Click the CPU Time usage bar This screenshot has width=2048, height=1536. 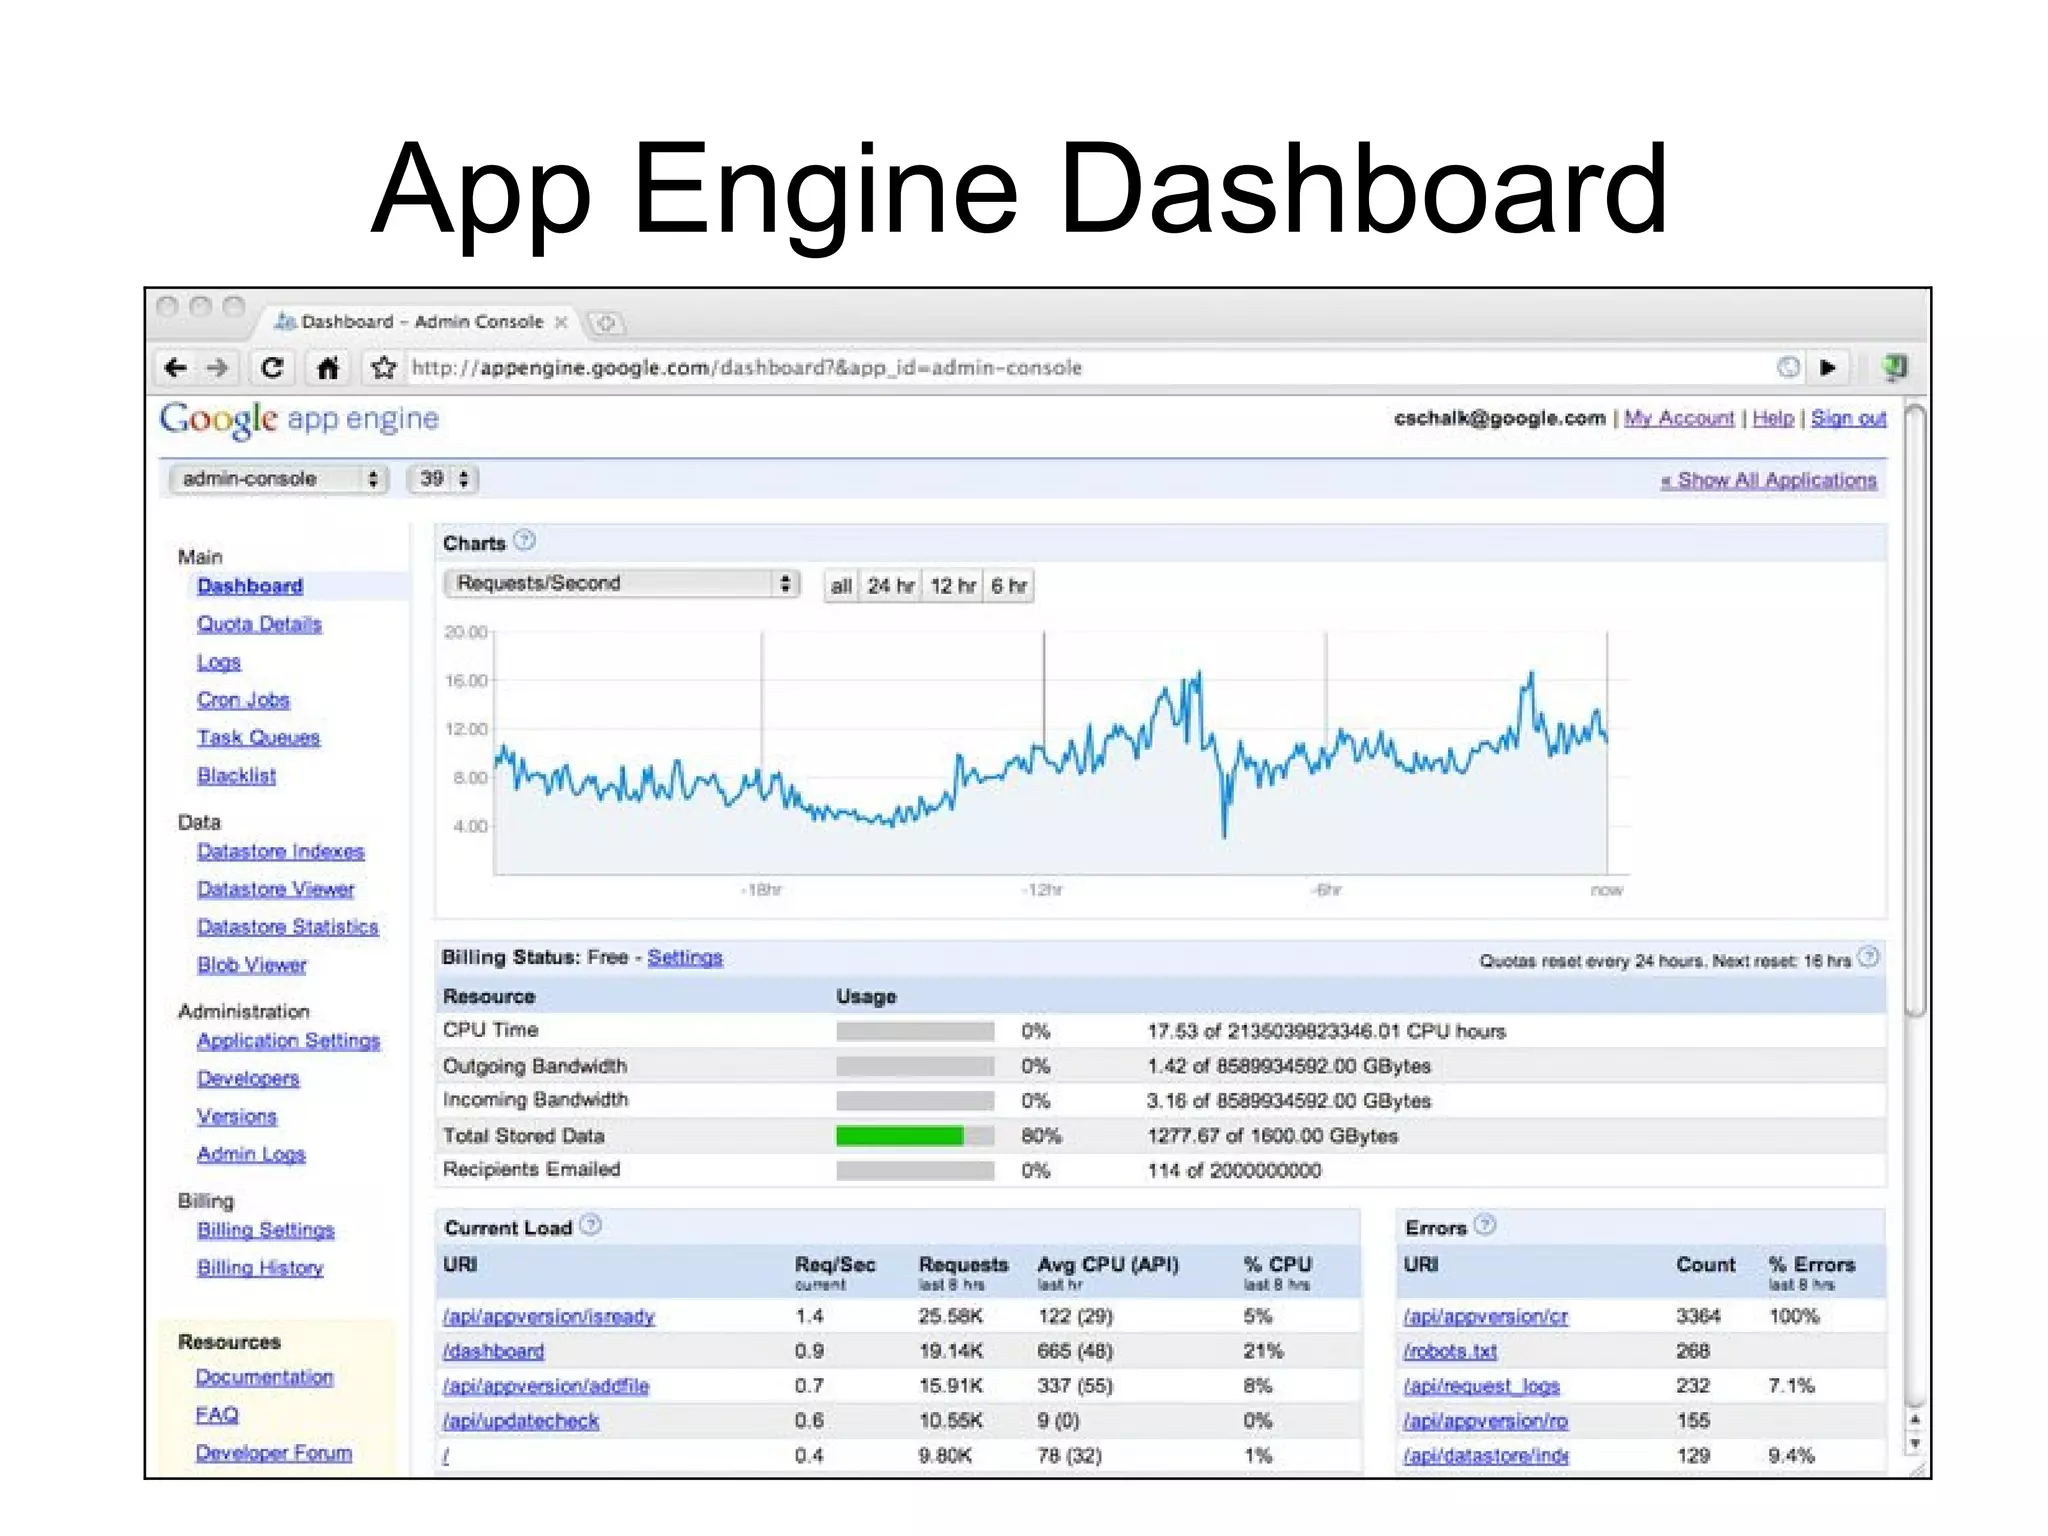(915, 1031)
